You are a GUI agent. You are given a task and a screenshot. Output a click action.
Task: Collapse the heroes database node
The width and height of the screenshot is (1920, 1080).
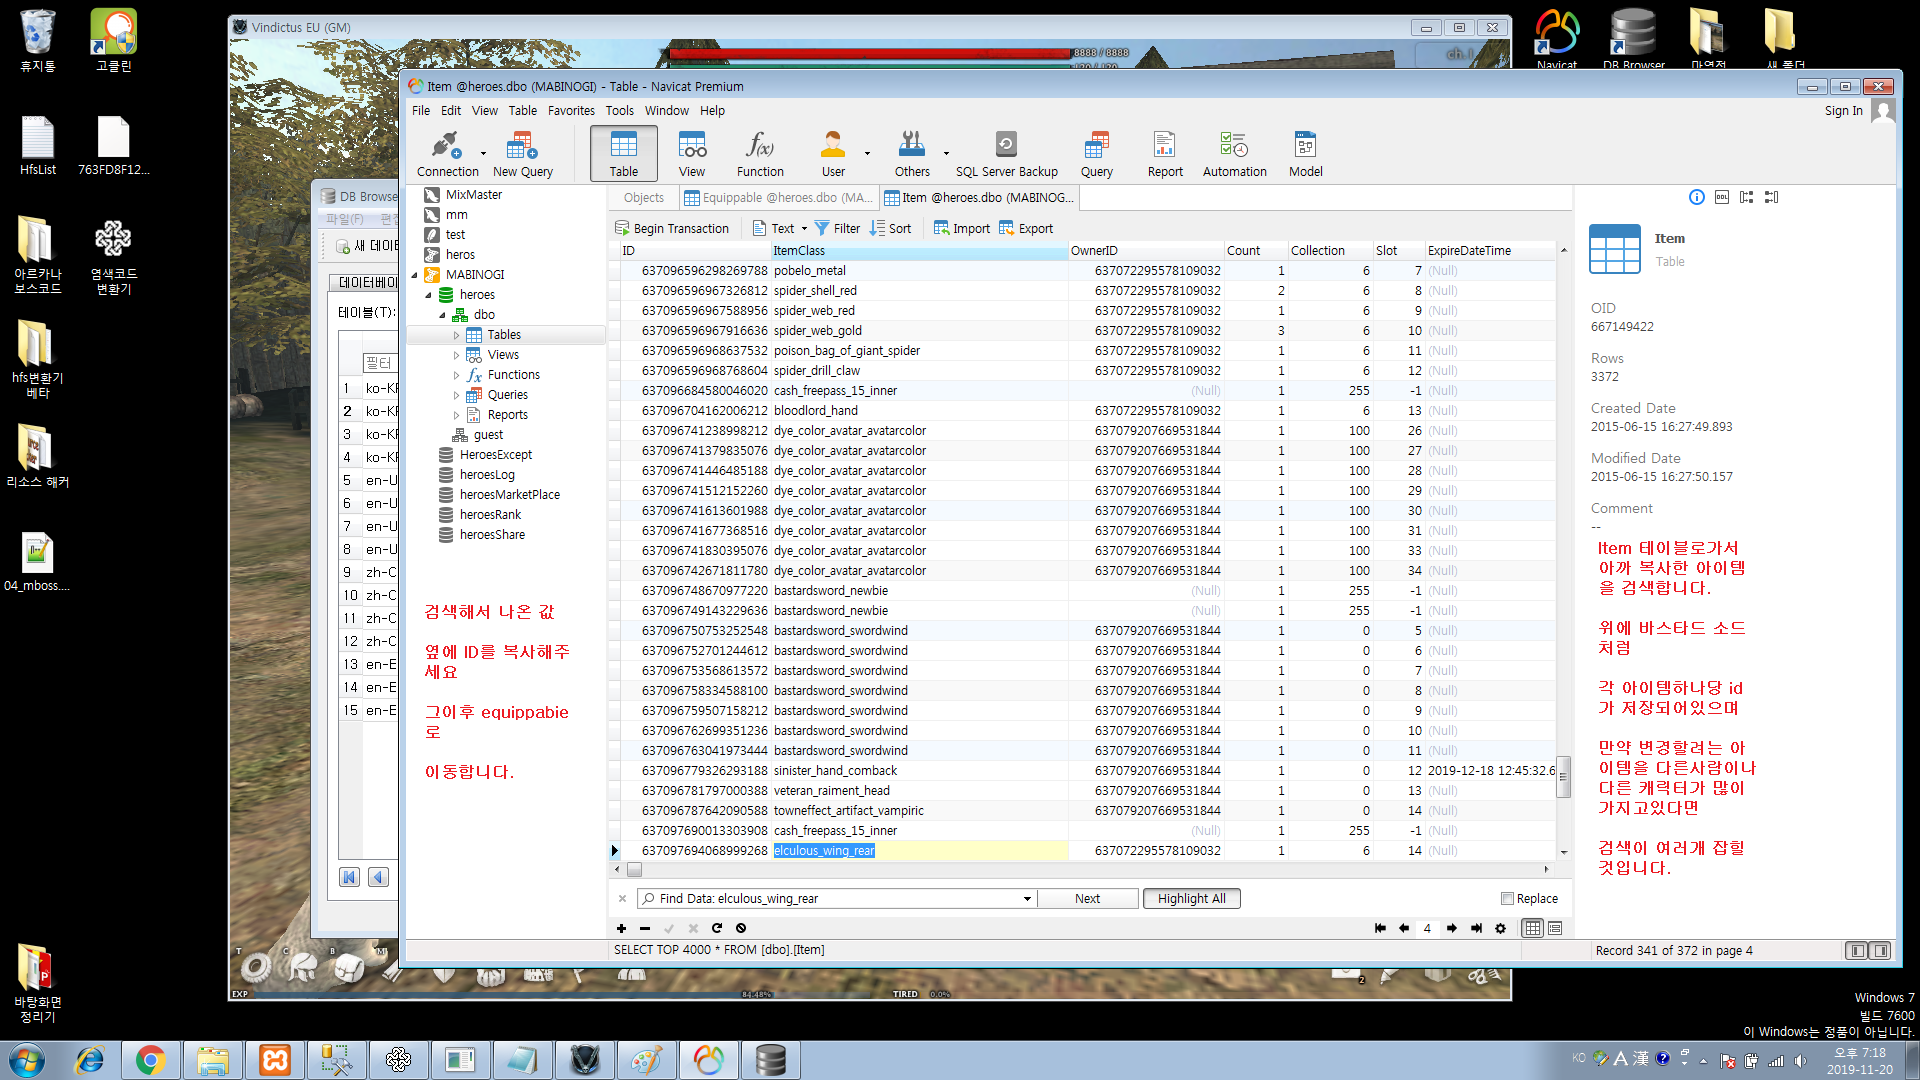pos(429,295)
